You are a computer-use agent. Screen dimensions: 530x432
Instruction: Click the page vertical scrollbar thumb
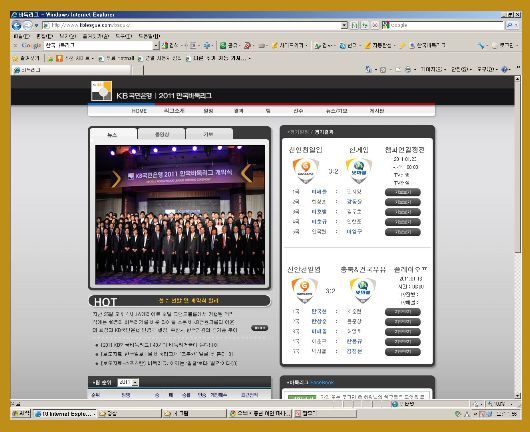(517, 167)
